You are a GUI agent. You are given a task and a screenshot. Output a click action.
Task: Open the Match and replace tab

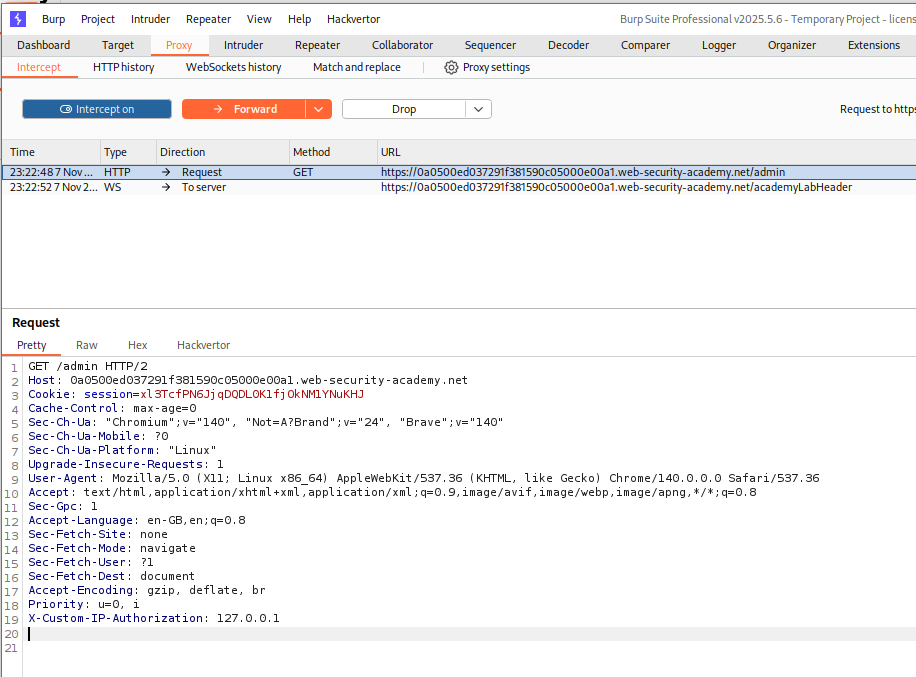(356, 67)
